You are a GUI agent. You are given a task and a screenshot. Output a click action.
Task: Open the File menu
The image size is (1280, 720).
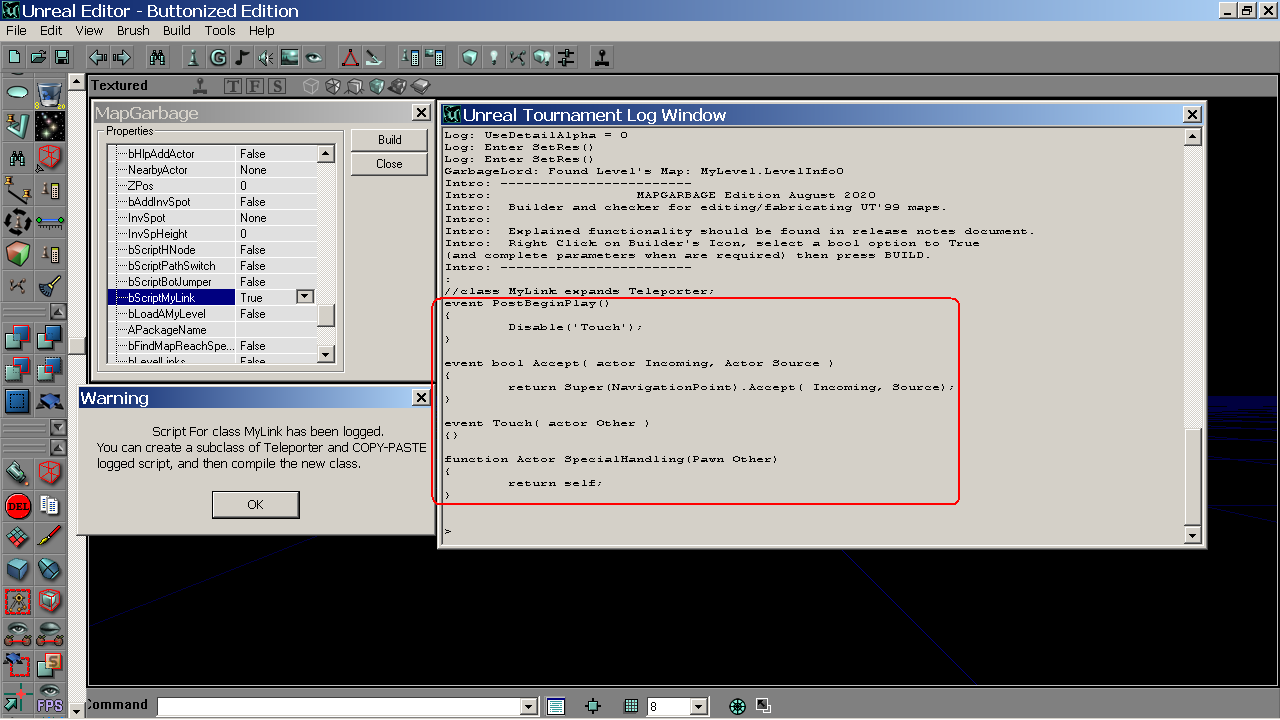(16, 30)
